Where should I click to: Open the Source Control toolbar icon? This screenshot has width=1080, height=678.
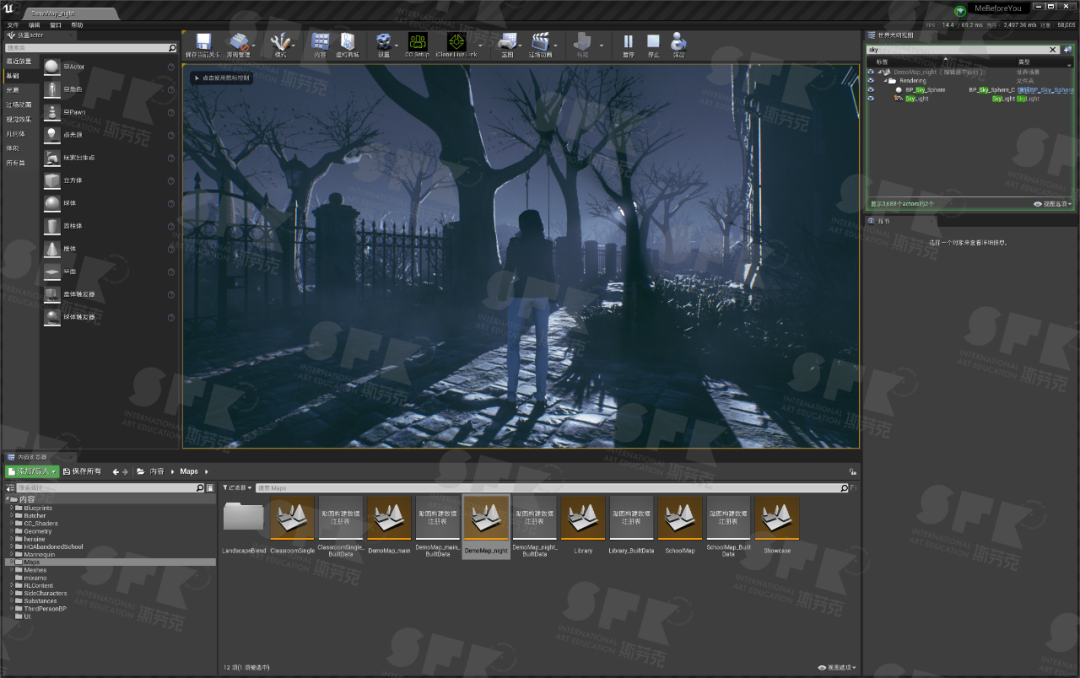click(238, 41)
